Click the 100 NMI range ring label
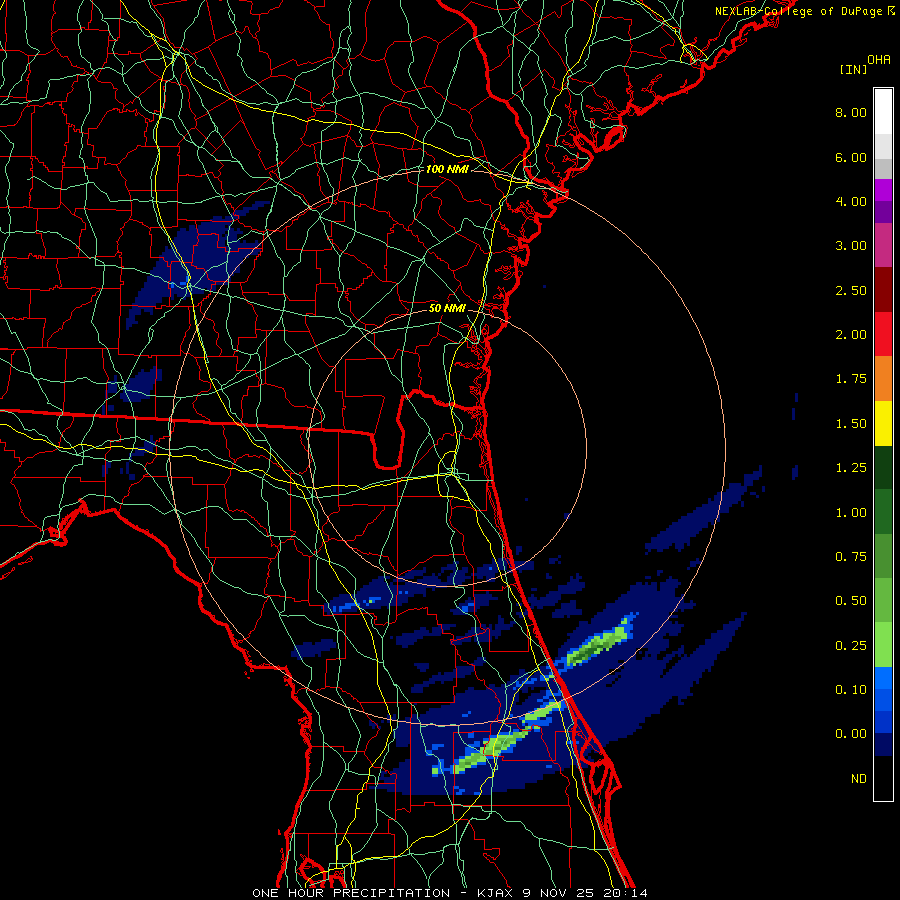Screen dimensions: 900x900 [x=447, y=169]
